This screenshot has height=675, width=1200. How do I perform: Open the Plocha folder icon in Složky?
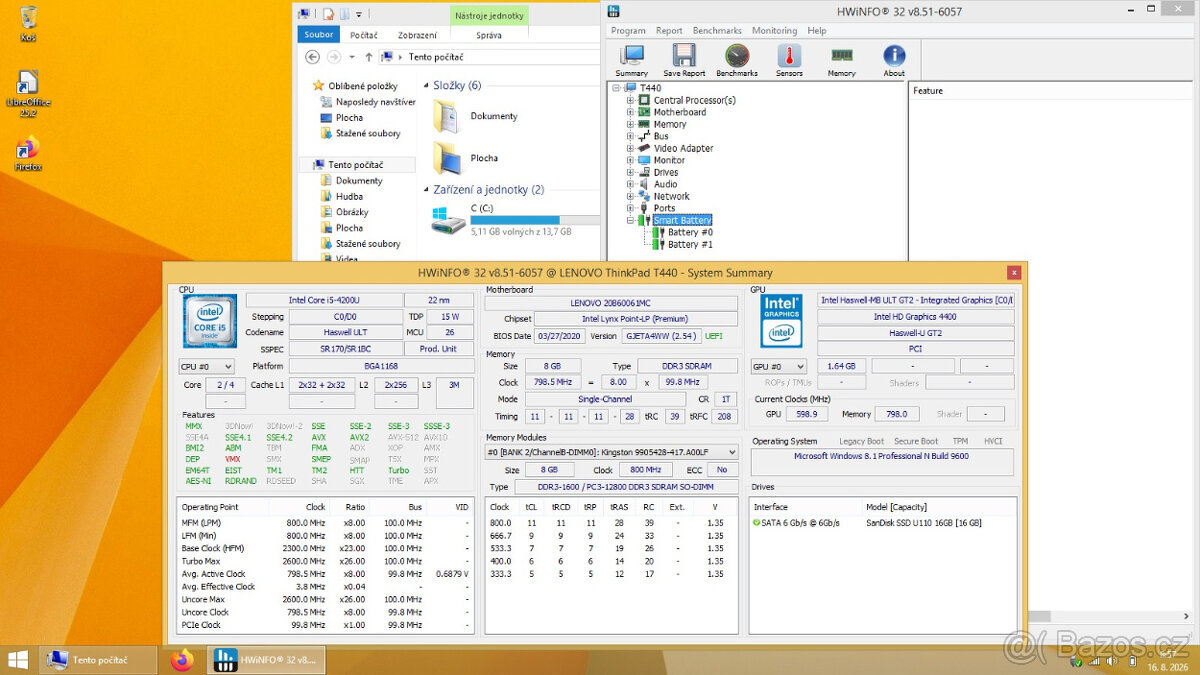(x=447, y=158)
